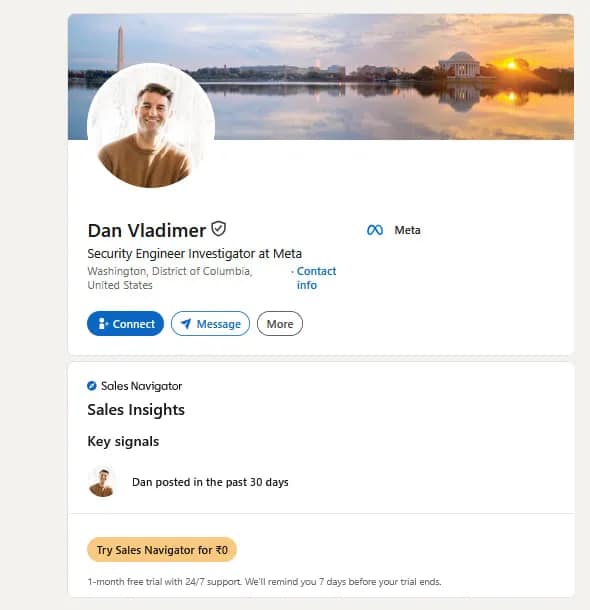This screenshot has width=590, height=610.
Task: Click the Dan Vladimer name heading
Action: click(x=147, y=230)
